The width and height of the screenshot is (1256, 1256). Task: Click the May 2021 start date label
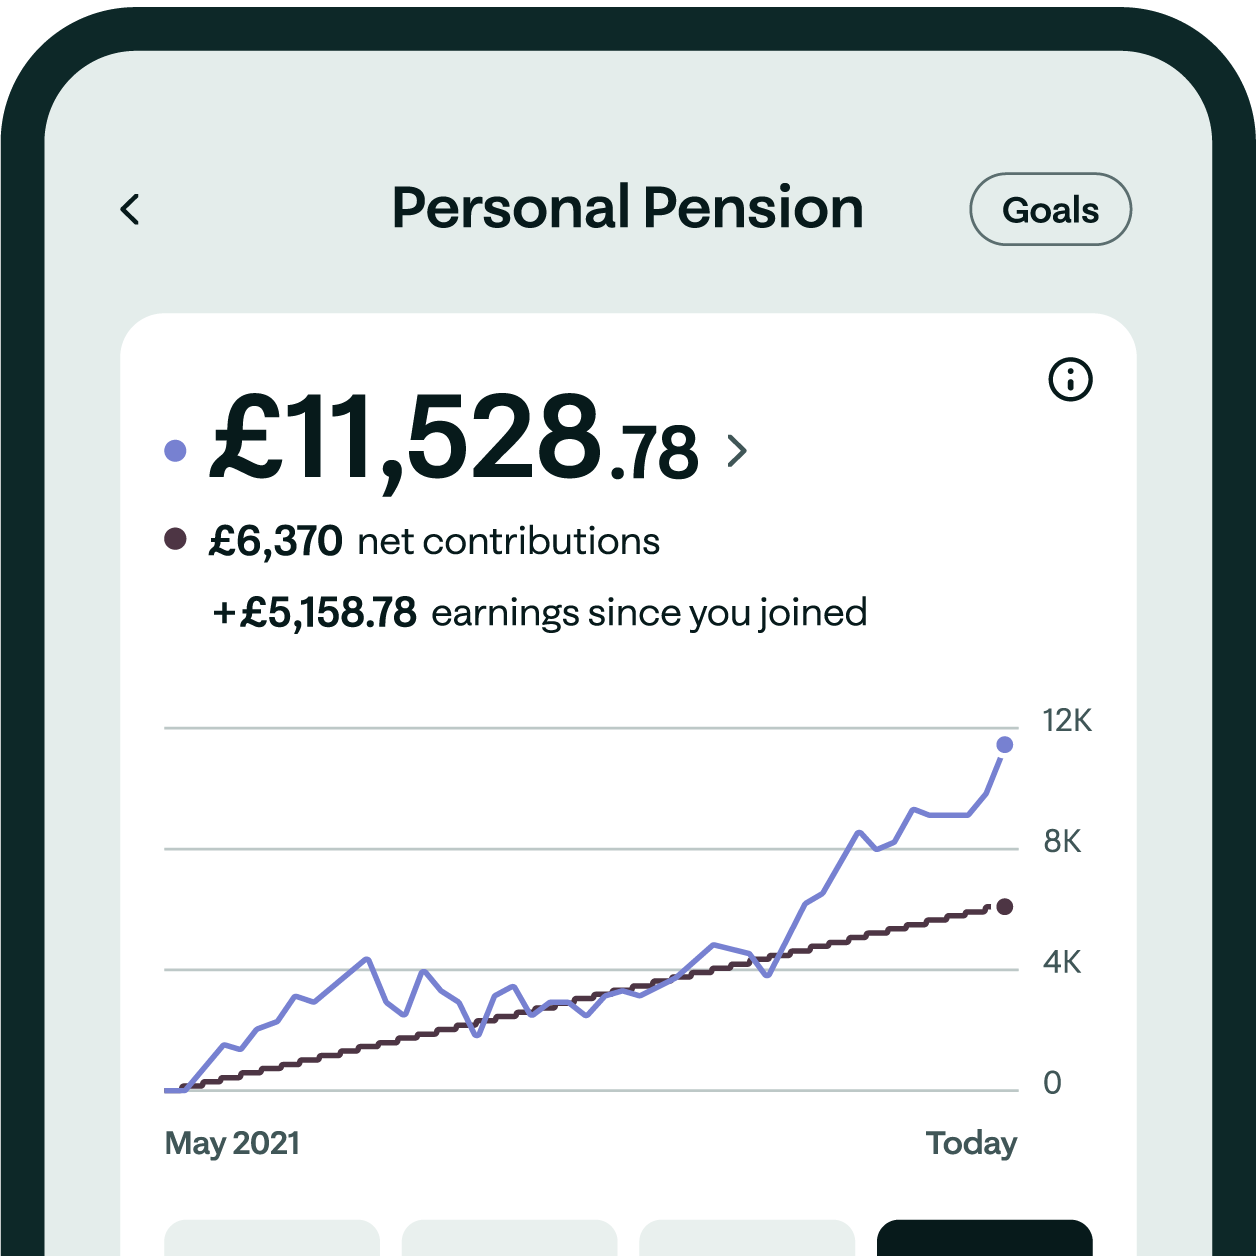232,1143
